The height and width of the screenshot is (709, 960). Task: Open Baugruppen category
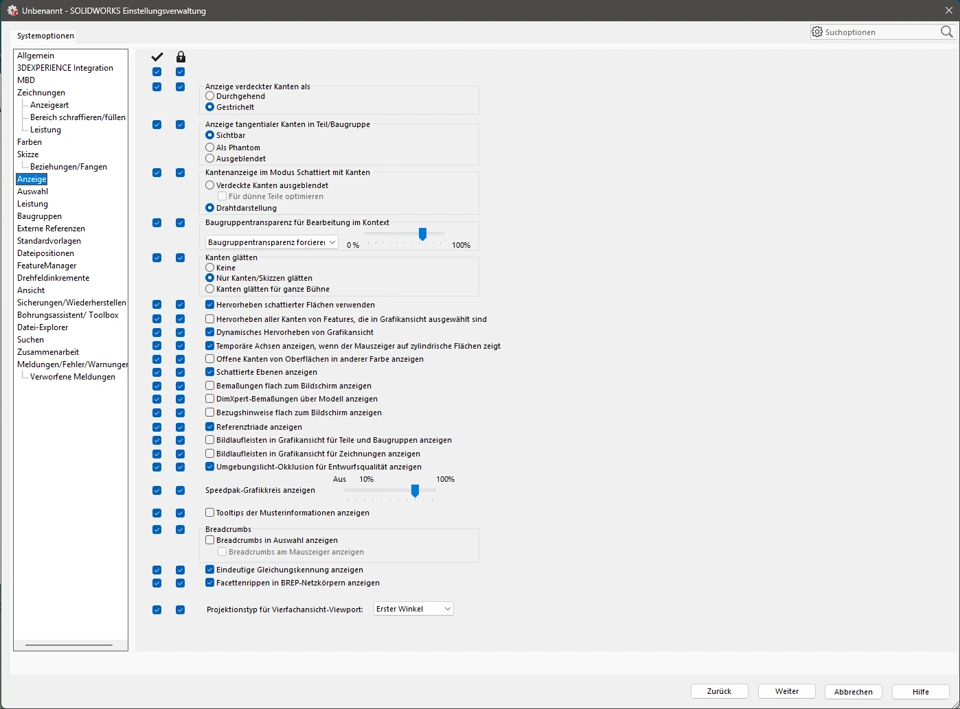[x=39, y=216]
